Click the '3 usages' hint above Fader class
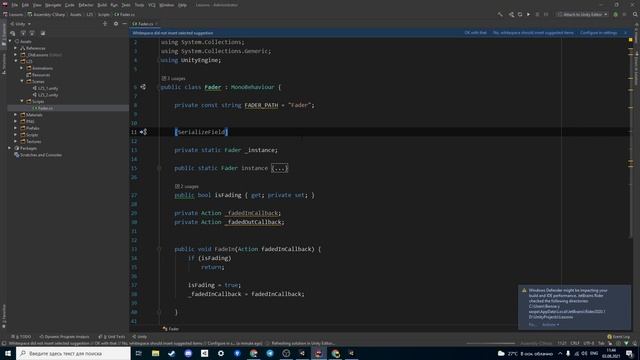 [x=173, y=78]
